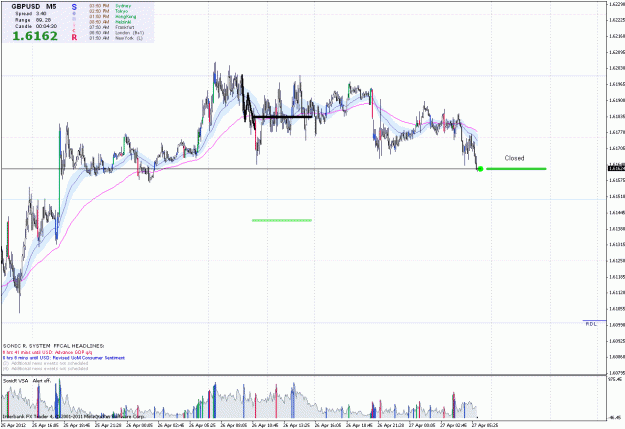Click the red R Sonic logo letter

point(74,37)
